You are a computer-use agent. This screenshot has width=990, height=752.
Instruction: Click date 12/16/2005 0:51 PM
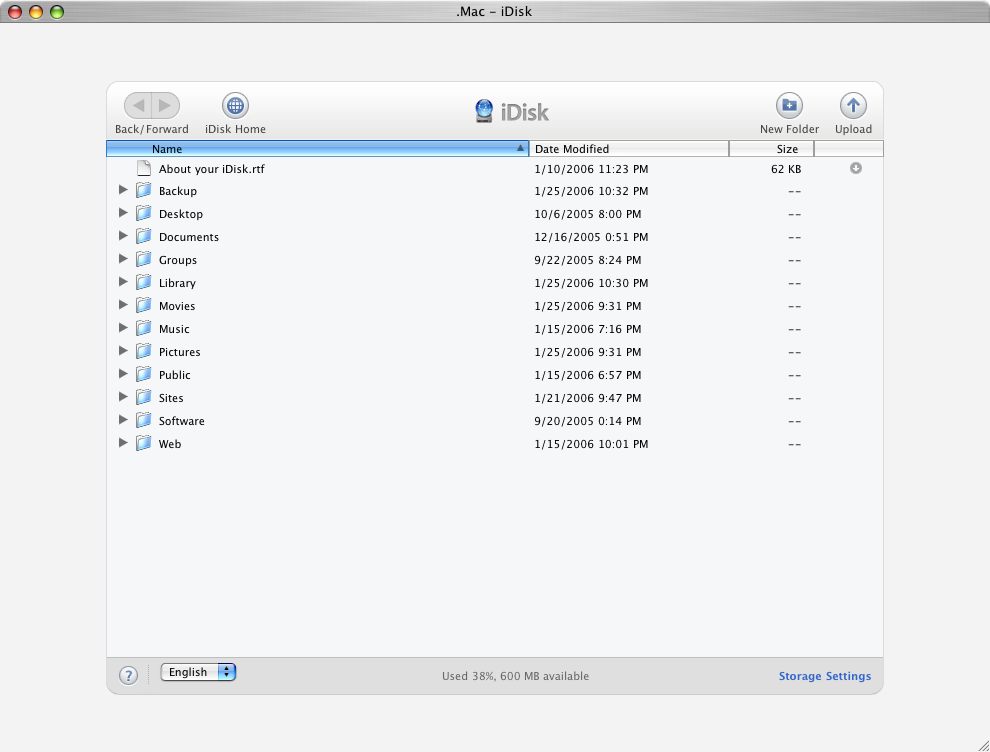tap(591, 237)
